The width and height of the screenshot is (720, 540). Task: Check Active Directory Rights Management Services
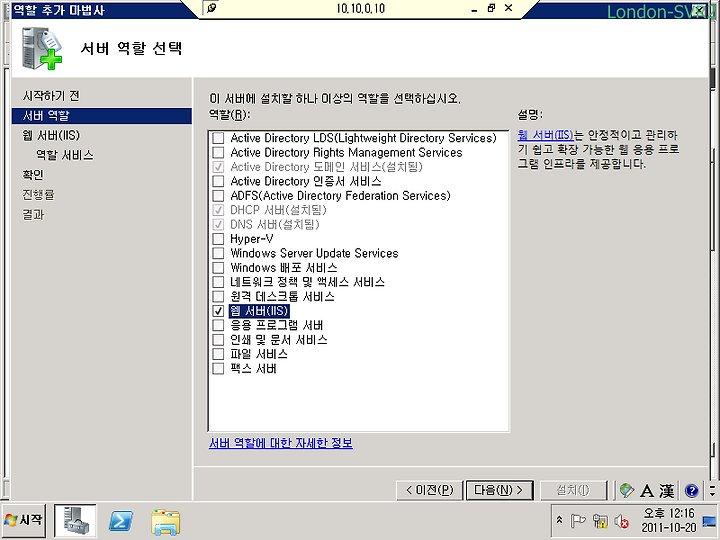218,152
